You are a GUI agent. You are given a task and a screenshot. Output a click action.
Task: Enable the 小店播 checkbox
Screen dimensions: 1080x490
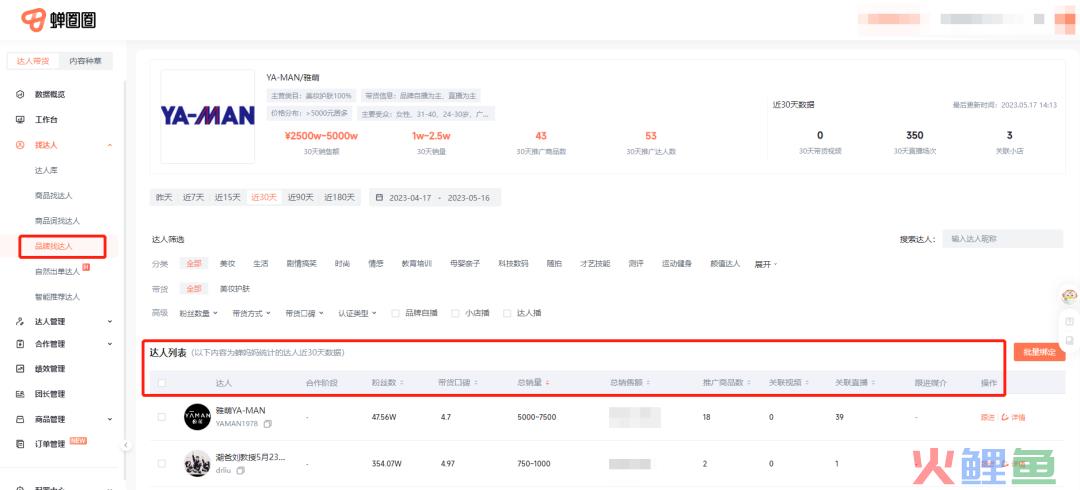click(455, 313)
